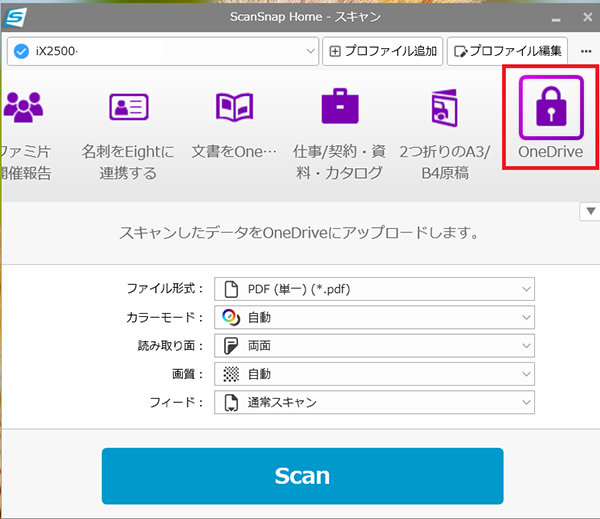Select the 仕事/契約・資料・カタログ briefcase profile

340,106
